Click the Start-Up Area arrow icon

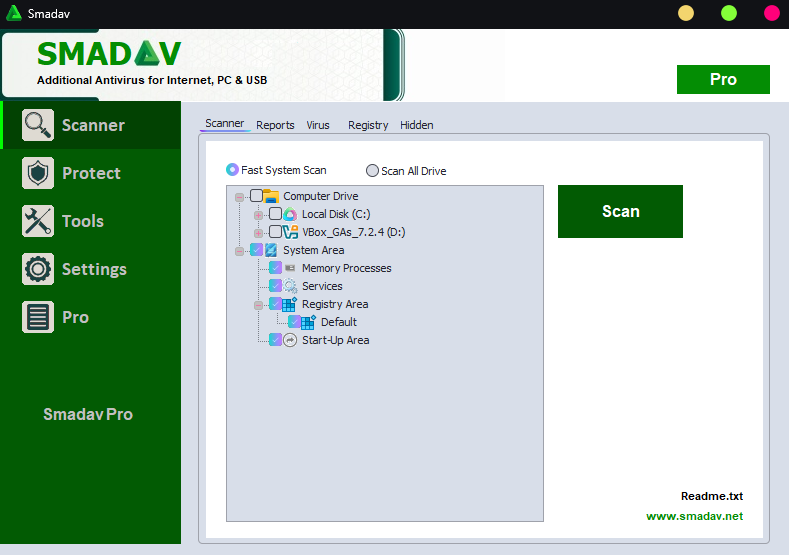[x=290, y=340]
